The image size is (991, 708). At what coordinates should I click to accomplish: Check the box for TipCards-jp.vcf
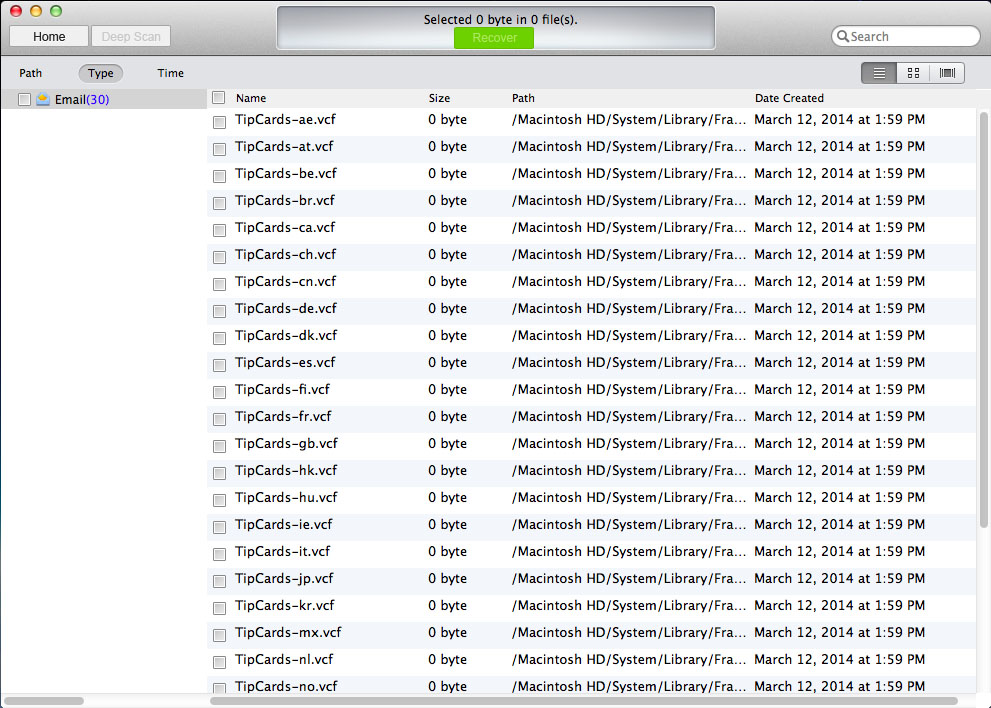coord(219,581)
